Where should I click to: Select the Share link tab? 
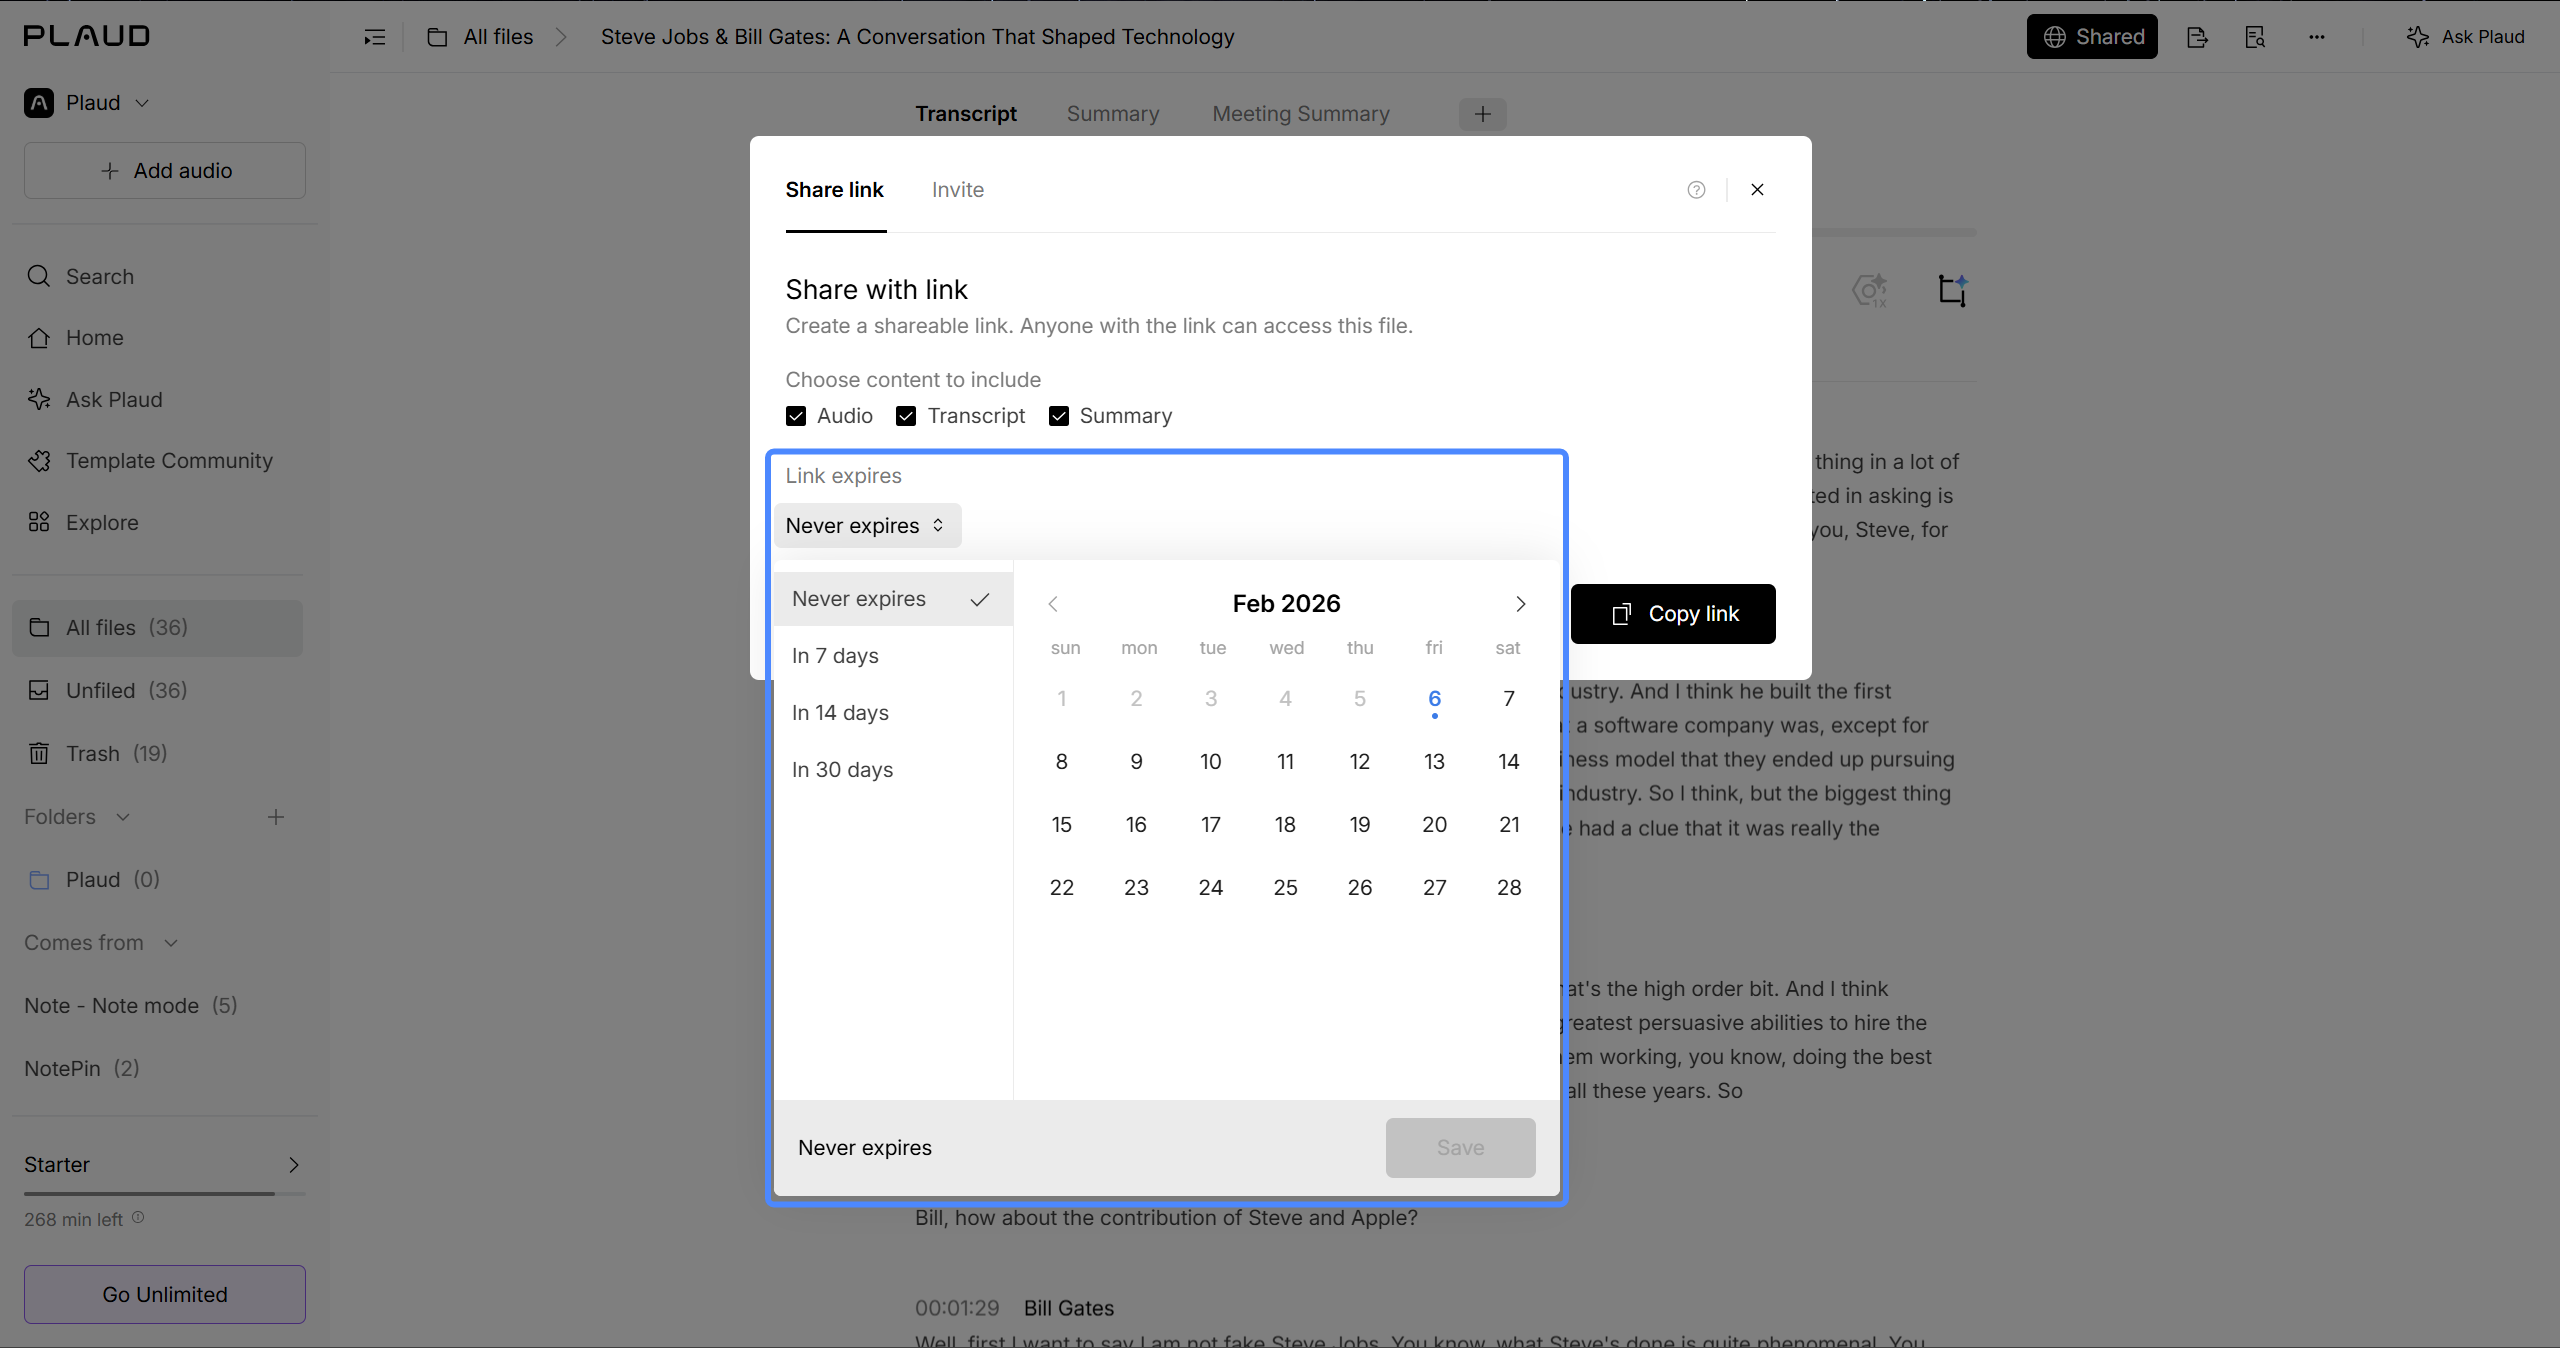(834, 190)
